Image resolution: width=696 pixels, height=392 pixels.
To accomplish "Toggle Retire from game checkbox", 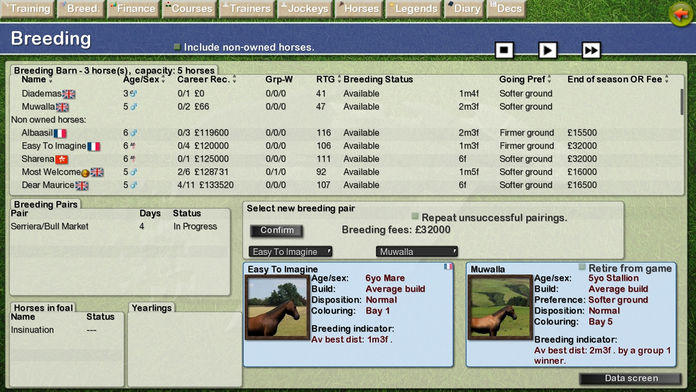I will click(x=582, y=267).
